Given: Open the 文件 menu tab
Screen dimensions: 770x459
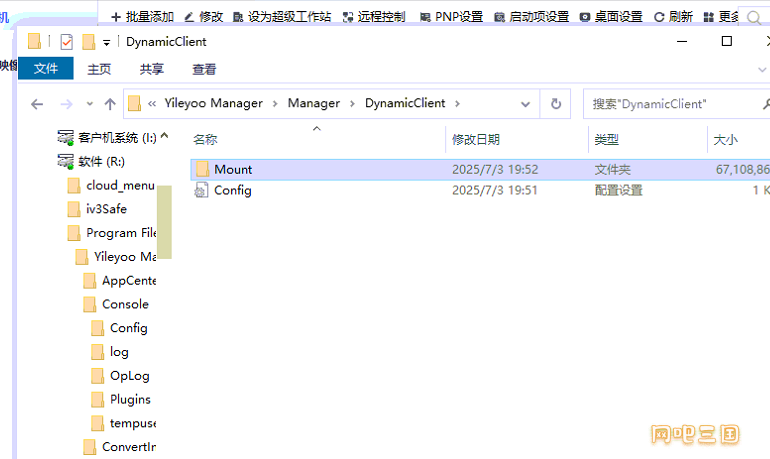Looking at the screenshot, I should (46, 68).
